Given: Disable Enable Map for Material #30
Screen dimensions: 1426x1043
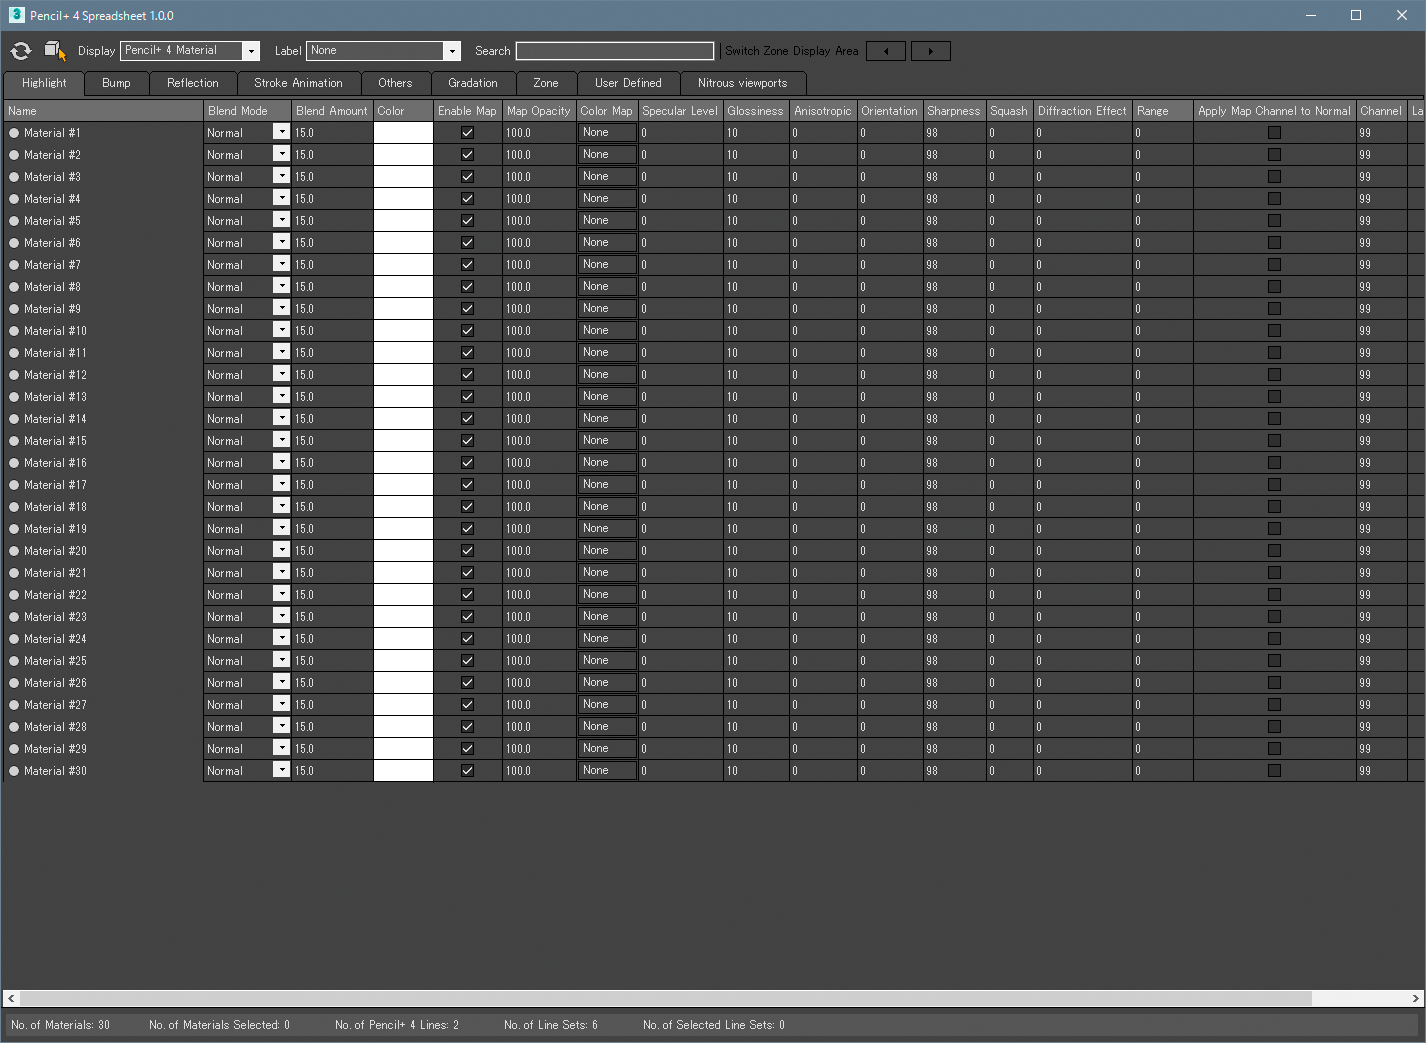Looking at the screenshot, I should [x=467, y=770].
